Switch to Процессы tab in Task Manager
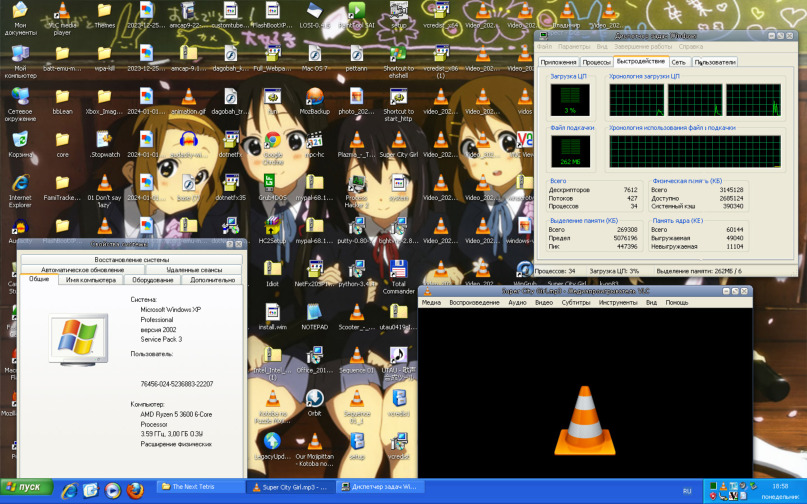Image resolution: width=807 pixels, height=504 pixels. (x=597, y=62)
